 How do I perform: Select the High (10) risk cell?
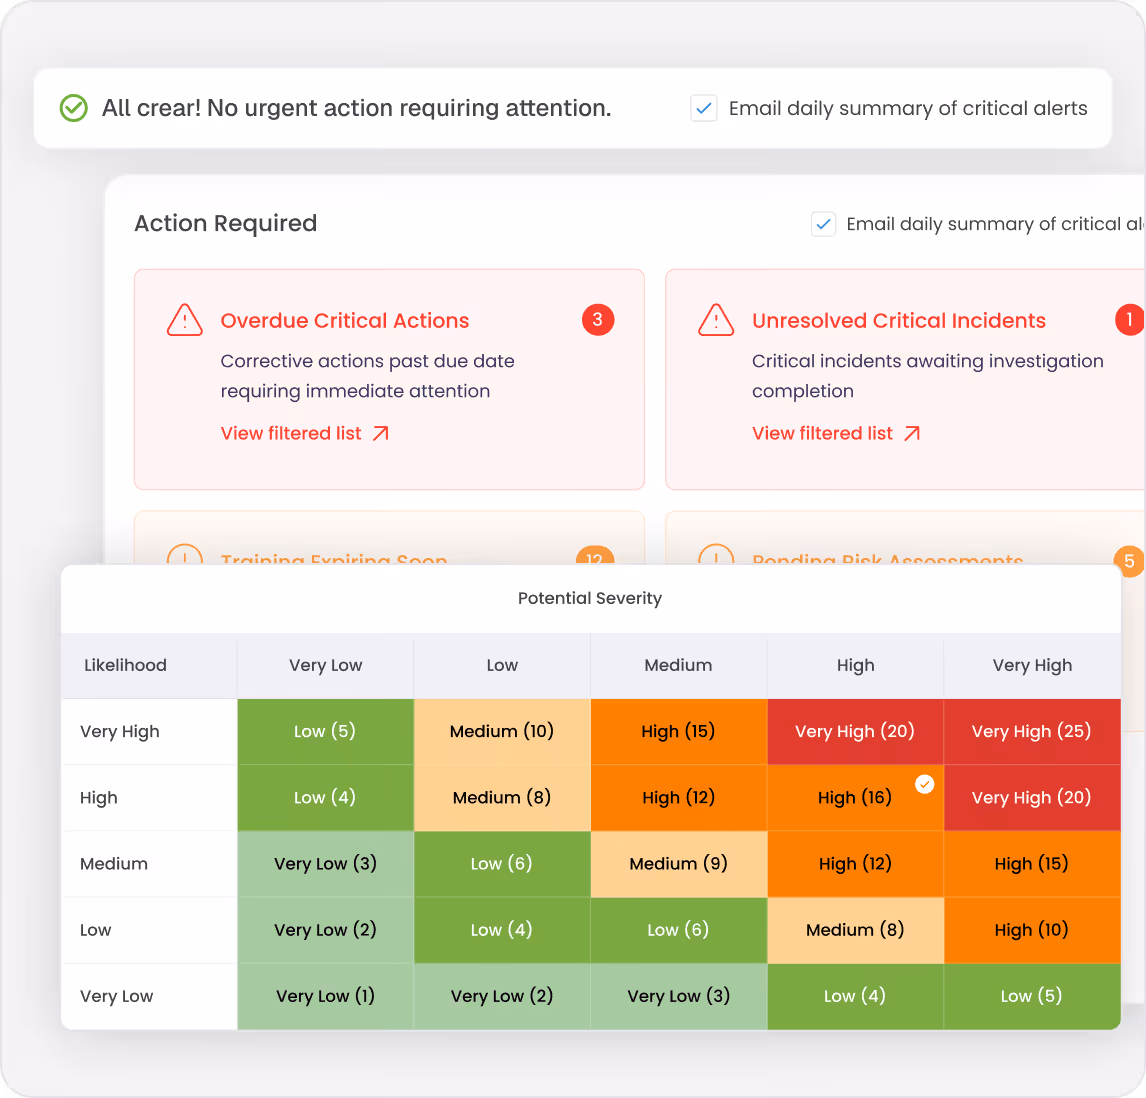1032,930
